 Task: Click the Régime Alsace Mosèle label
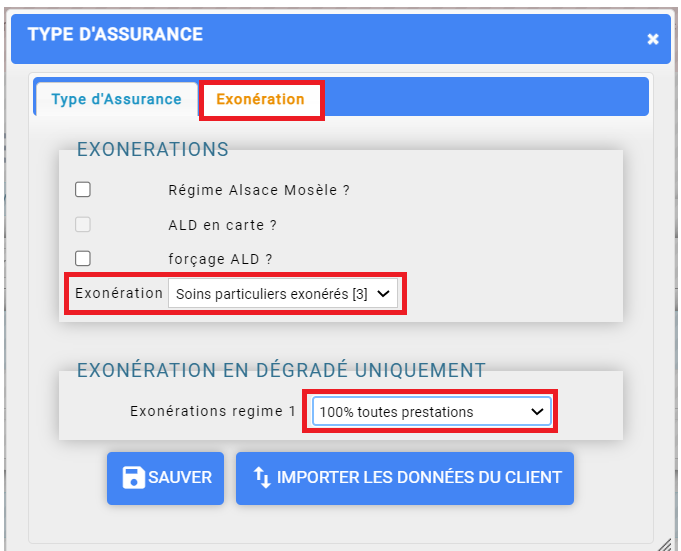point(259,190)
